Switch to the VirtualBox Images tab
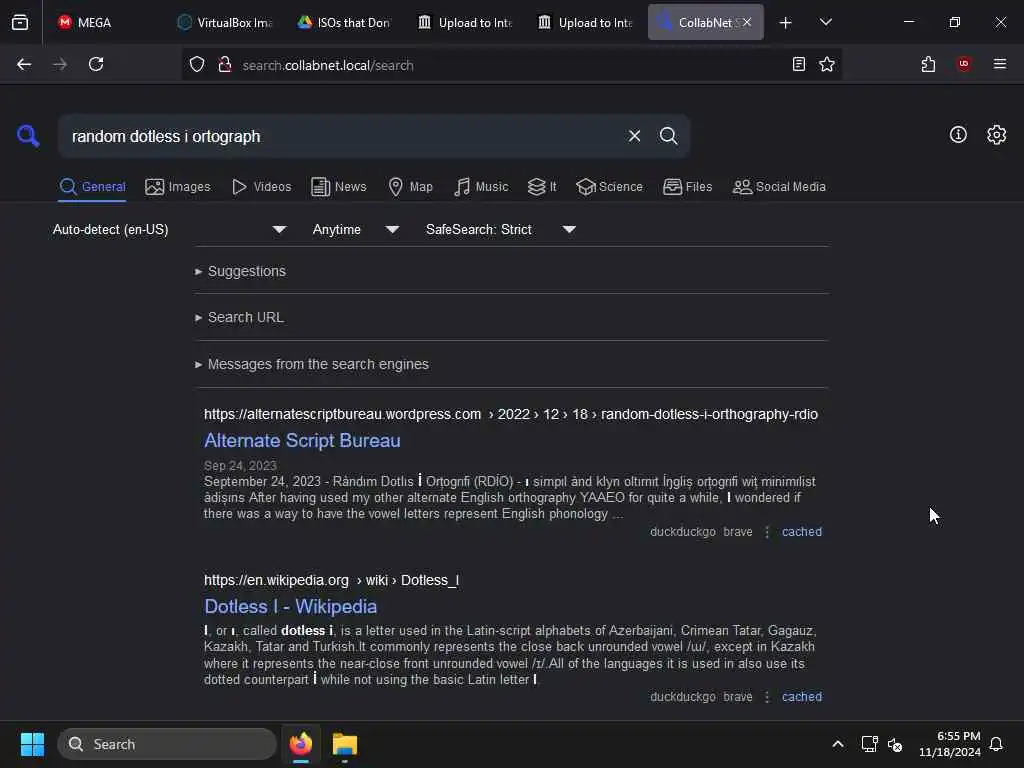 point(225,23)
